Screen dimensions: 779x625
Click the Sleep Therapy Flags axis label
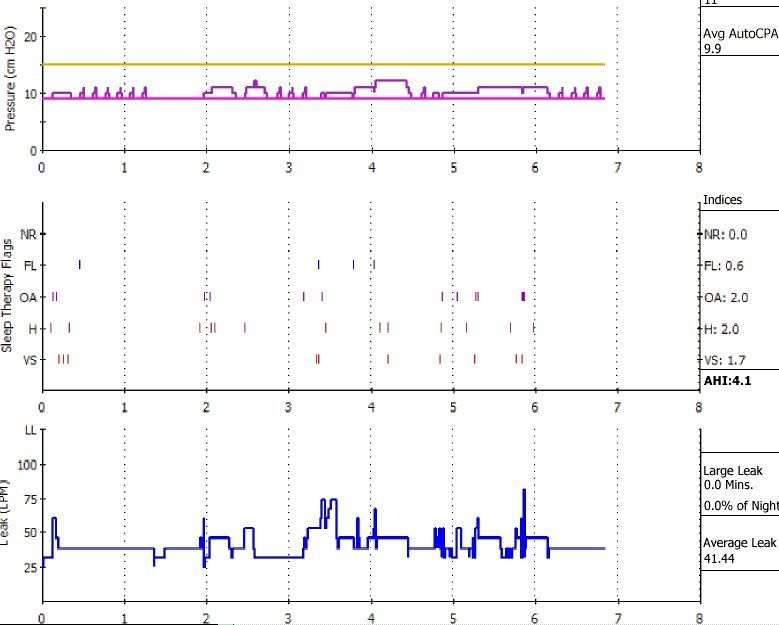(7, 294)
